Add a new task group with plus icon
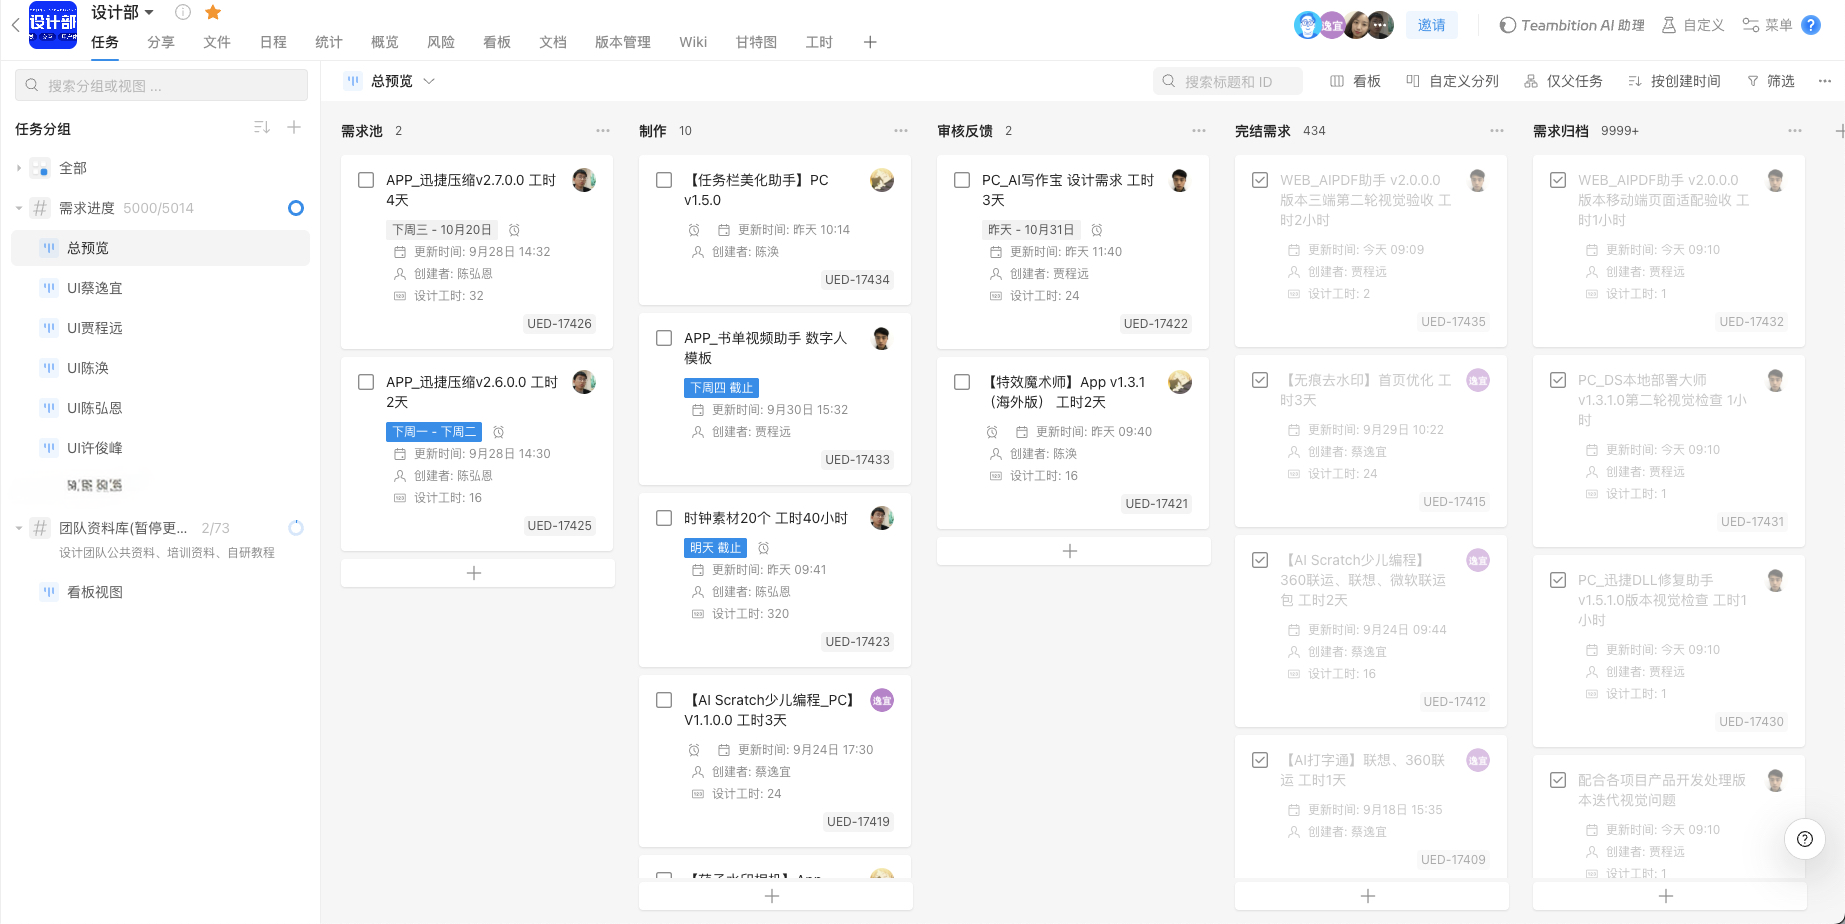The height and width of the screenshot is (924, 1845). [294, 128]
